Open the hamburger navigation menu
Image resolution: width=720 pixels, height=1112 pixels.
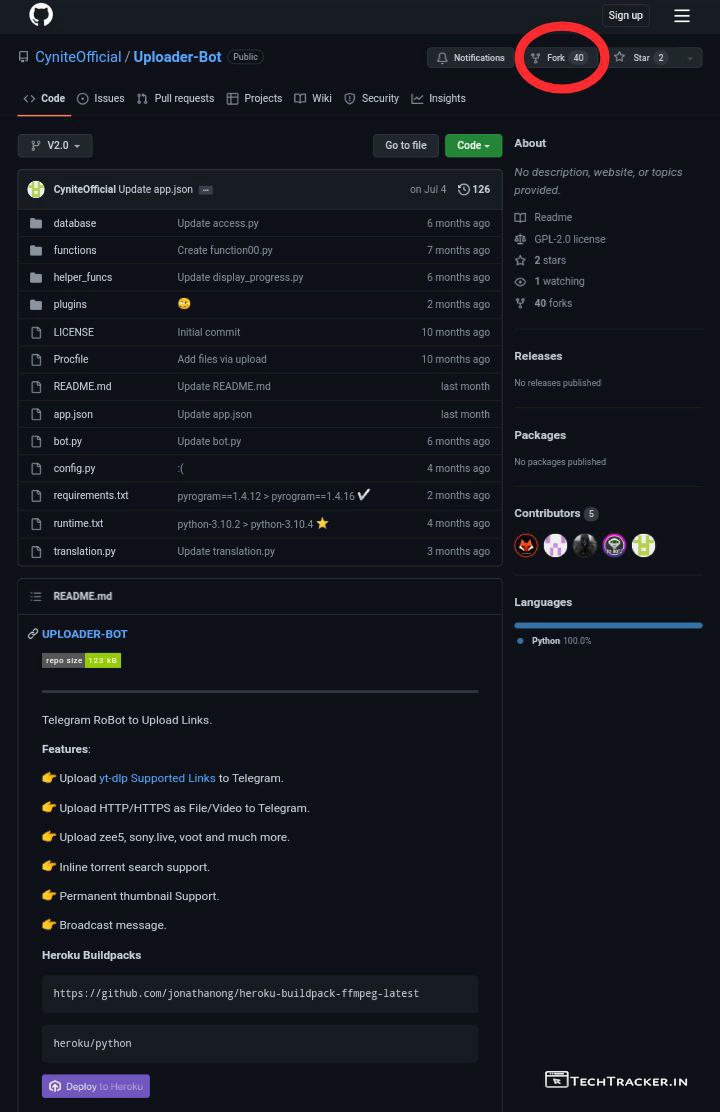pyautogui.click(x=682, y=15)
